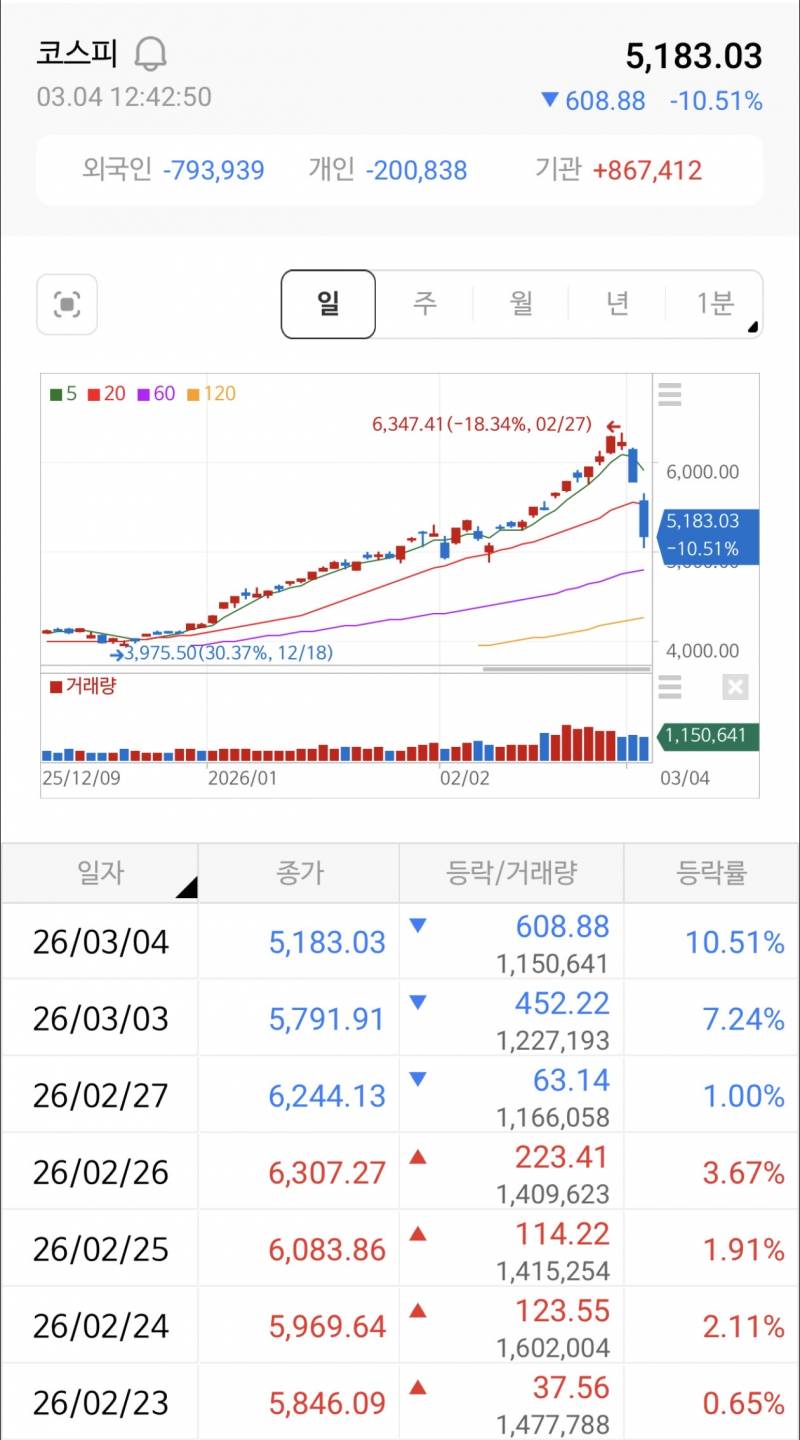Toggle the 60-day moving average legend
The width and height of the screenshot is (800, 1440).
(156, 394)
